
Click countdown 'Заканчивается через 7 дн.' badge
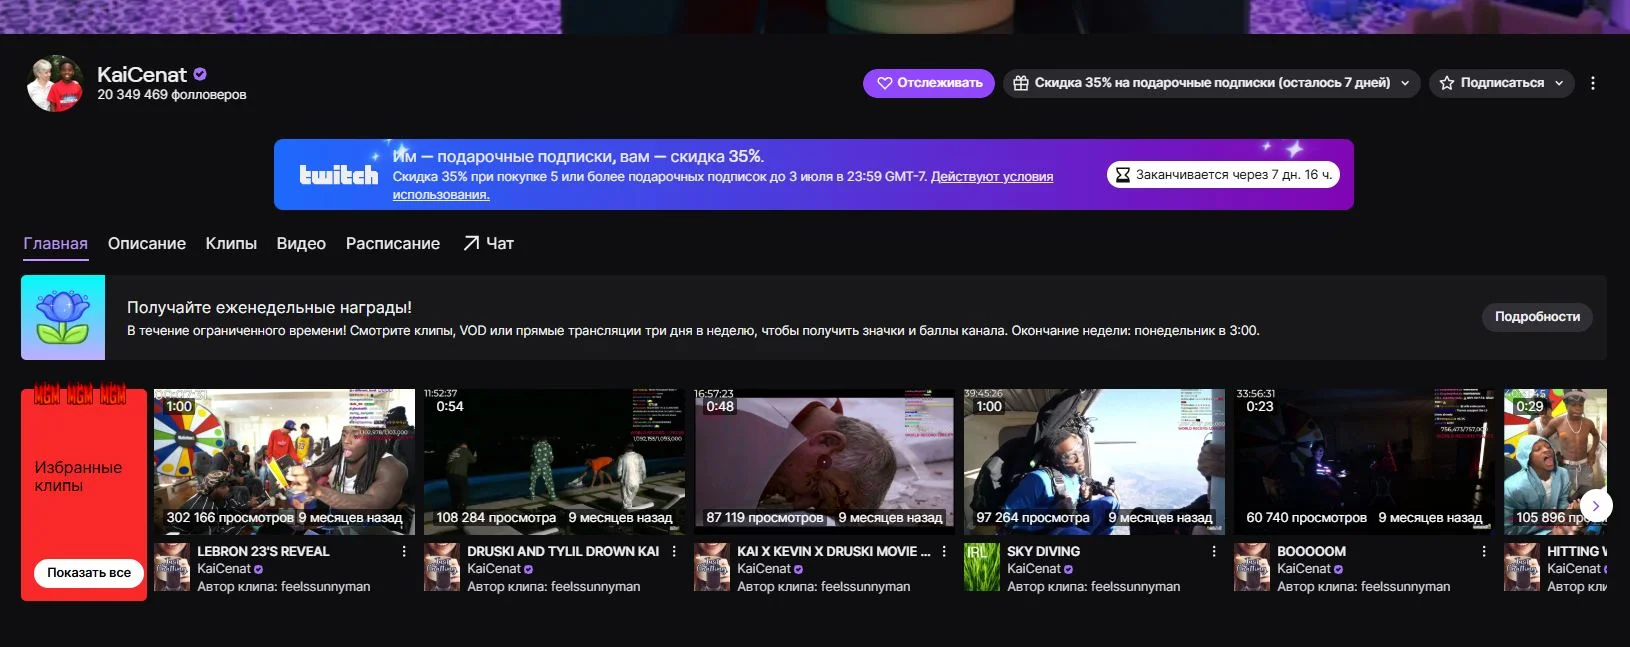(x=1222, y=174)
